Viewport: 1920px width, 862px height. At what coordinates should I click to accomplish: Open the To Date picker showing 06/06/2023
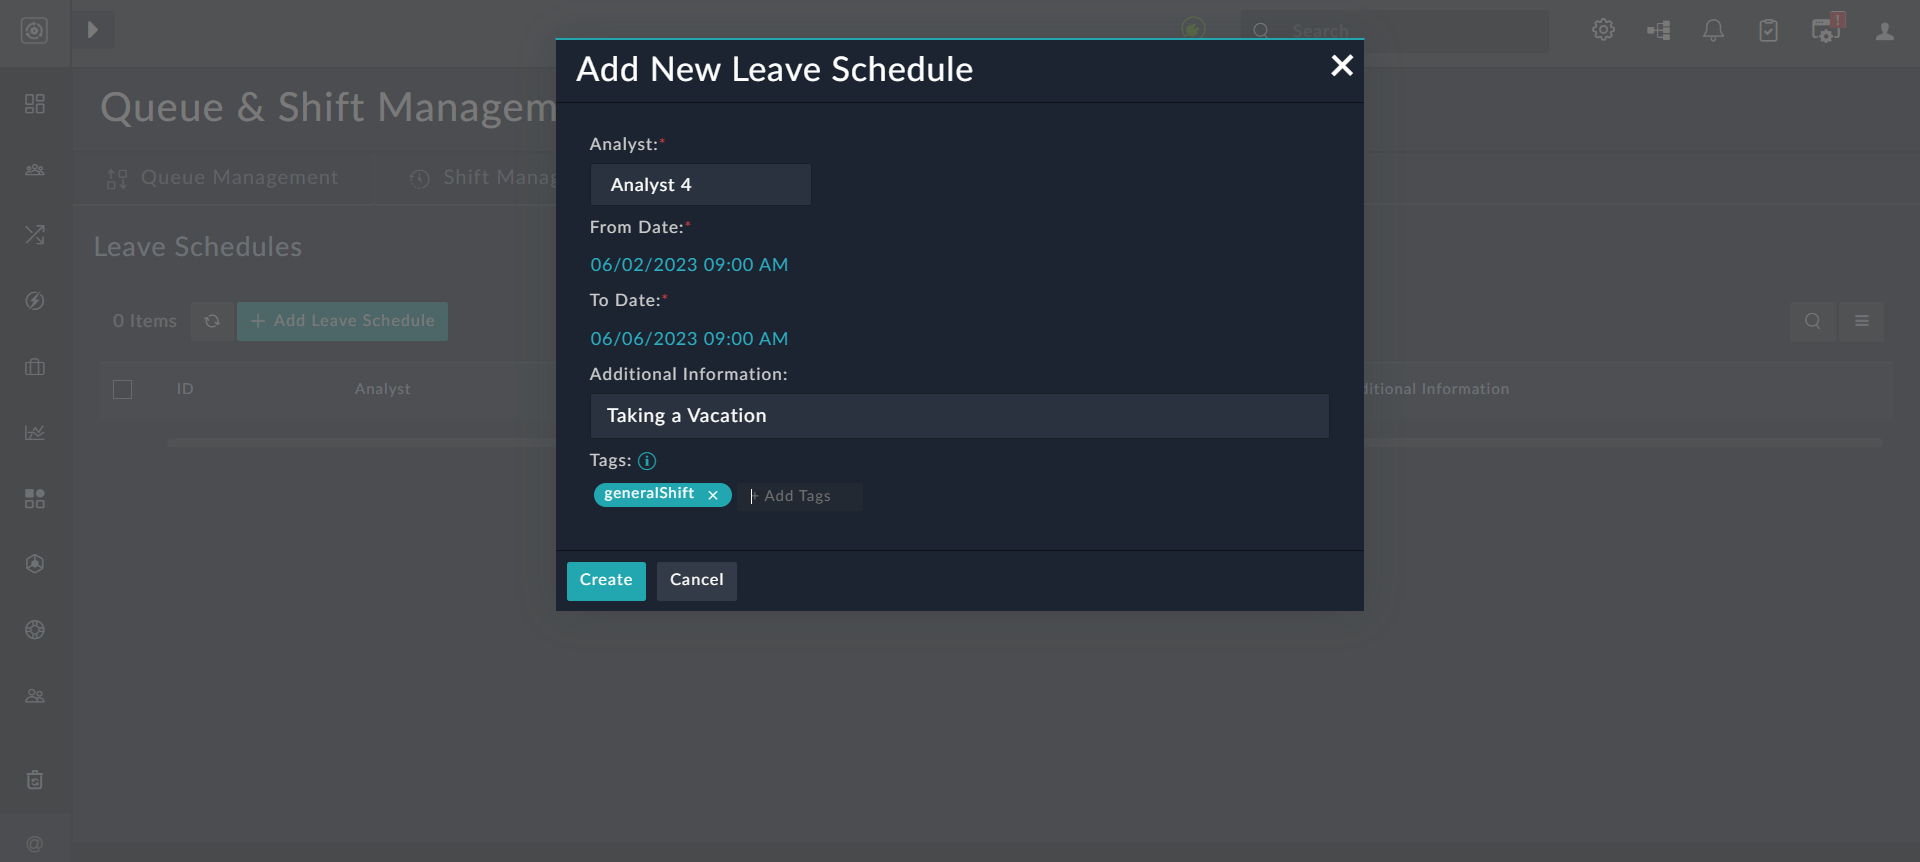688,338
